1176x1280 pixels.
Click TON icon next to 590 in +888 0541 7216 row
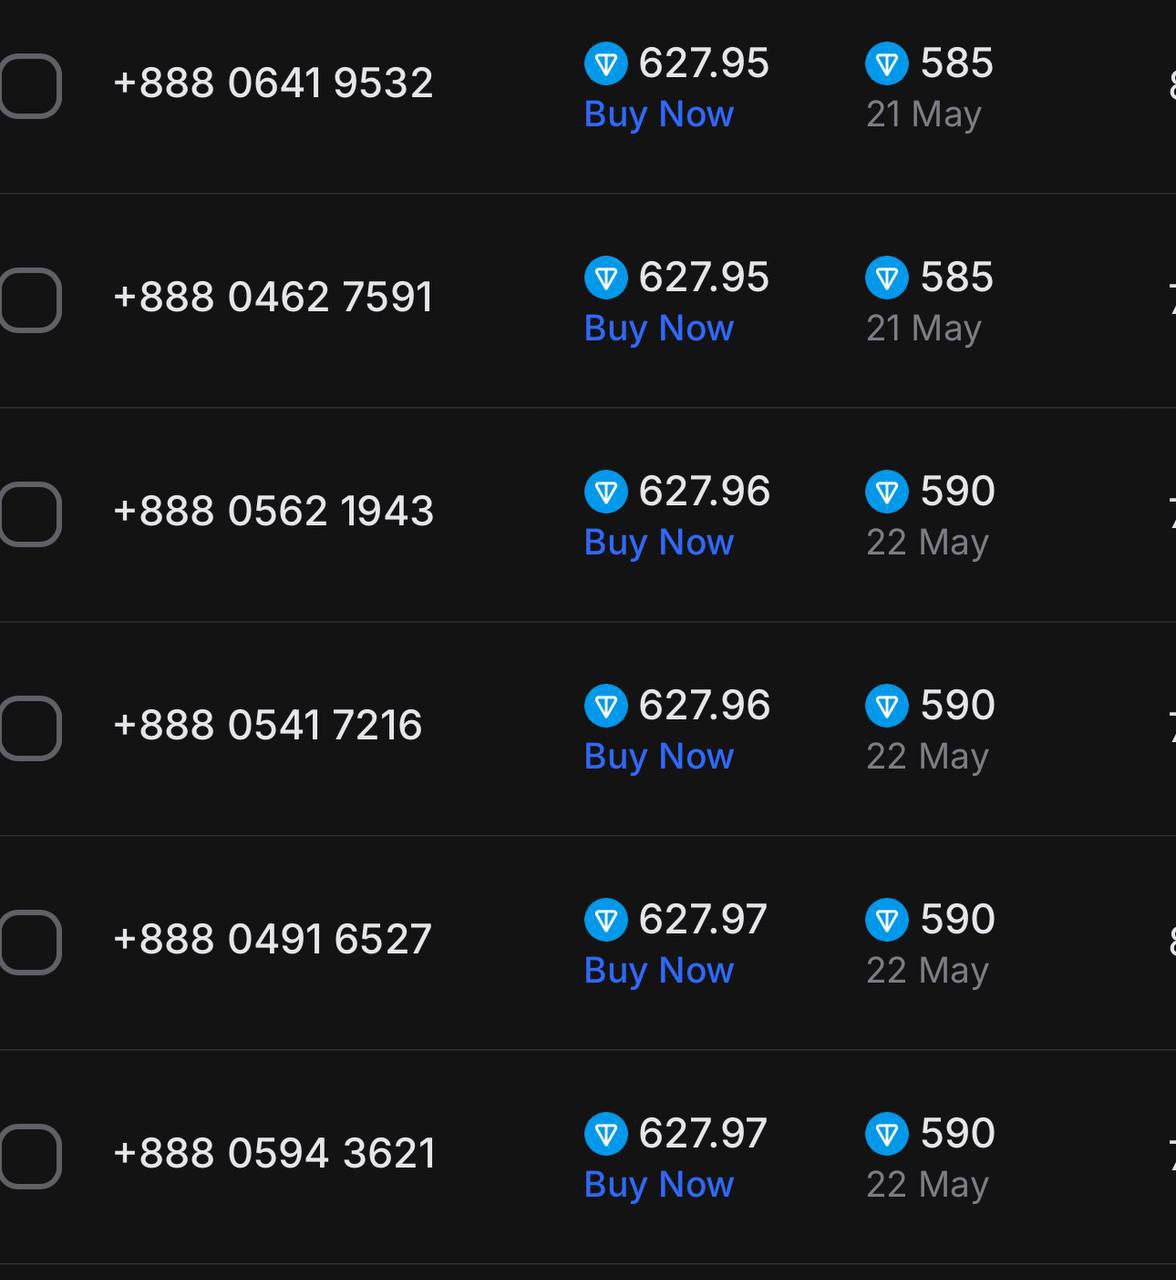click(x=887, y=706)
